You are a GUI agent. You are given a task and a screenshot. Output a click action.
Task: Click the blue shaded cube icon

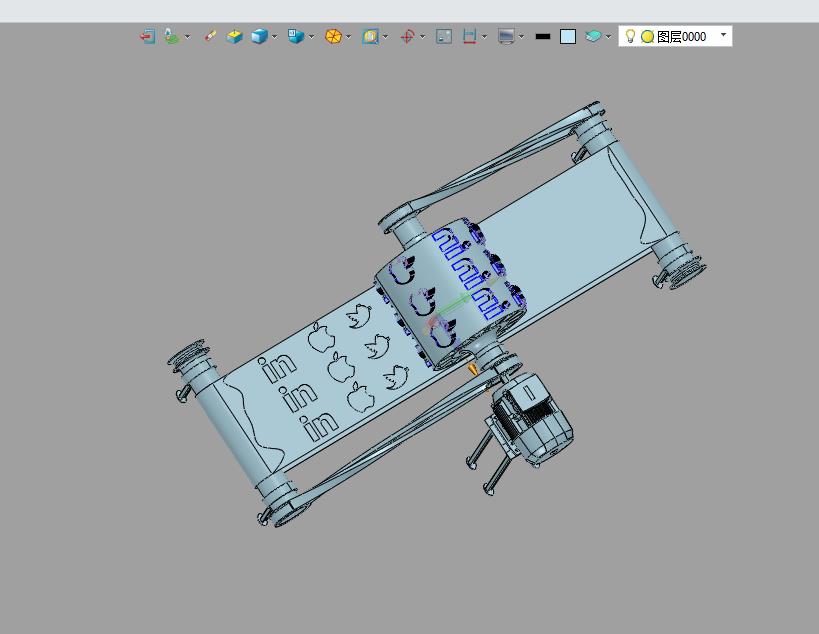coord(259,36)
